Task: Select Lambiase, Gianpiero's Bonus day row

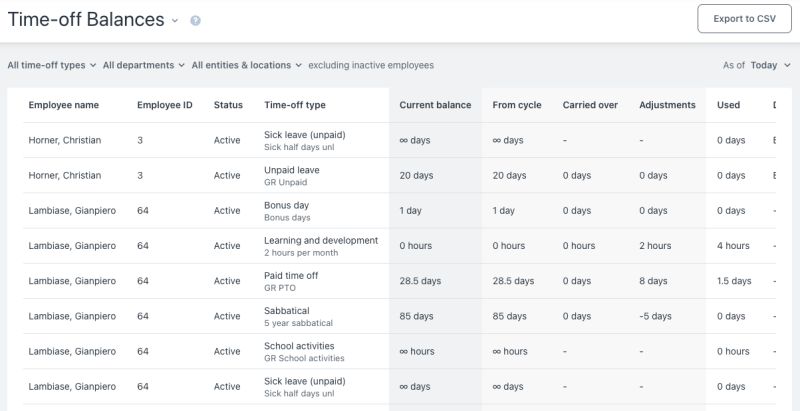Action: [289, 205]
